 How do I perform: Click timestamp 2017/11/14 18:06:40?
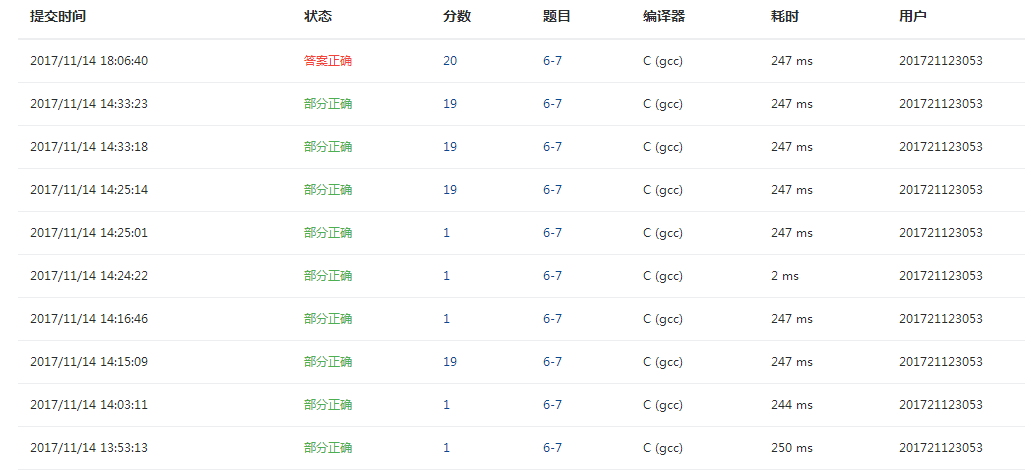(x=89, y=61)
